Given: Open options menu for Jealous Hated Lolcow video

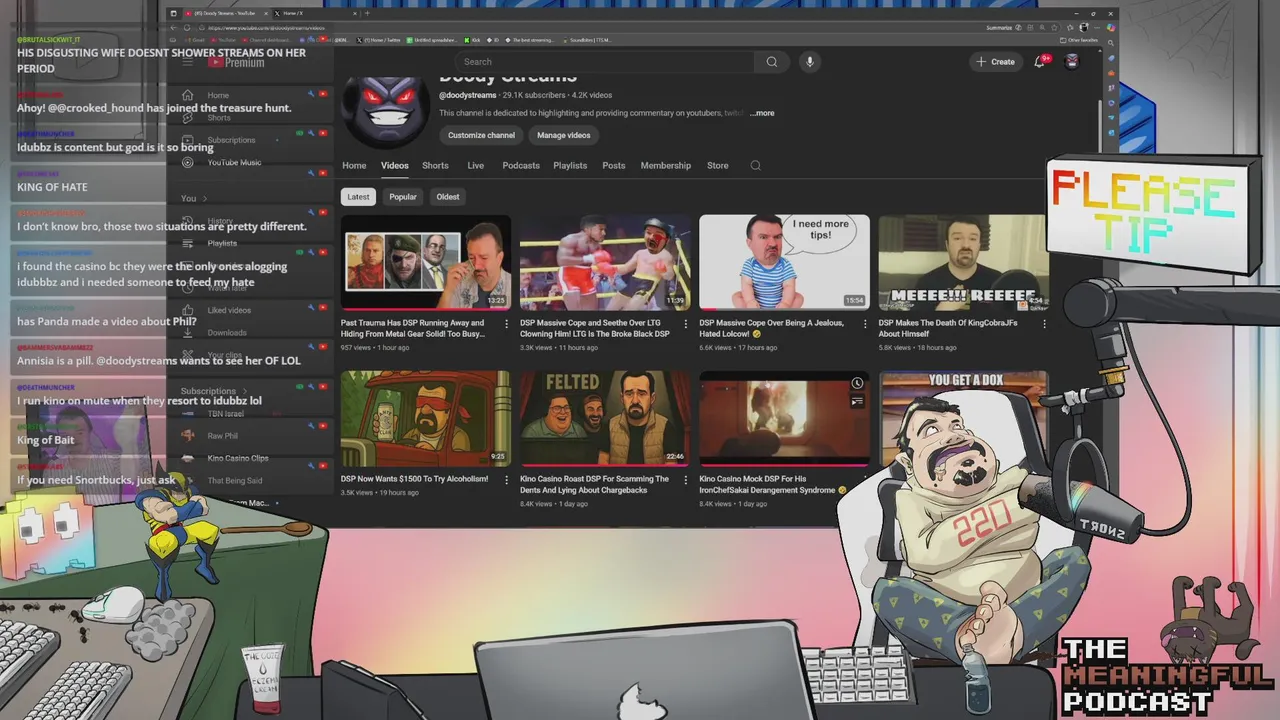Looking at the screenshot, I should click(x=864, y=324).
